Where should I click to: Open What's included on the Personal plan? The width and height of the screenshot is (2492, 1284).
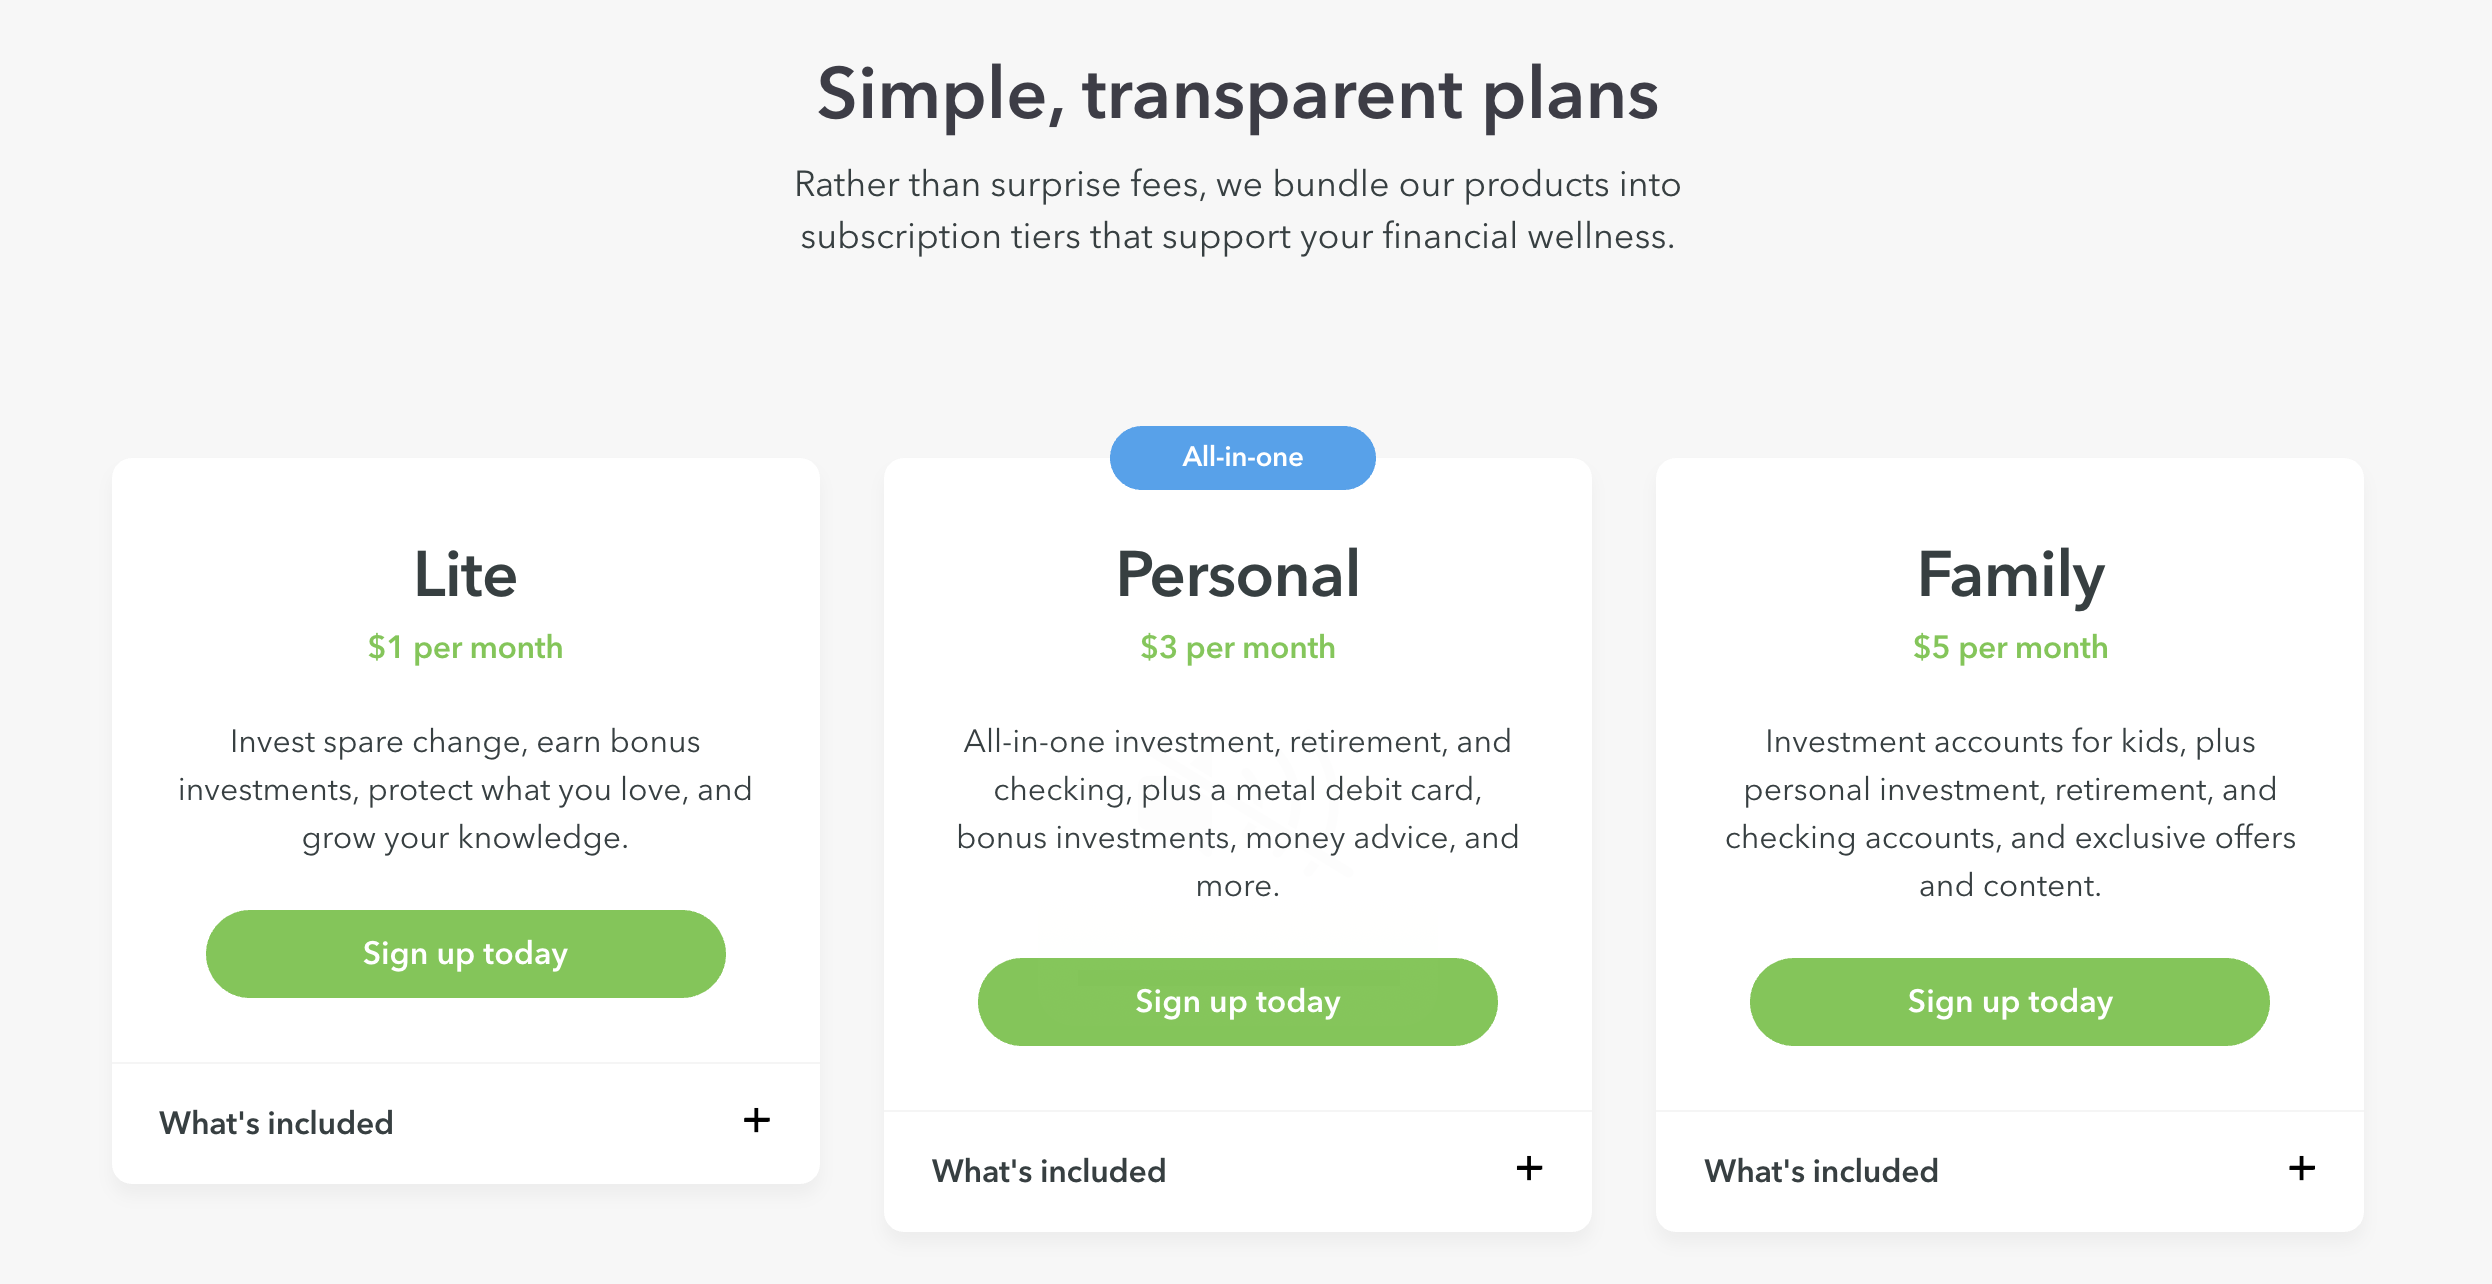pyautogui.click(x=1048, y=1170)
